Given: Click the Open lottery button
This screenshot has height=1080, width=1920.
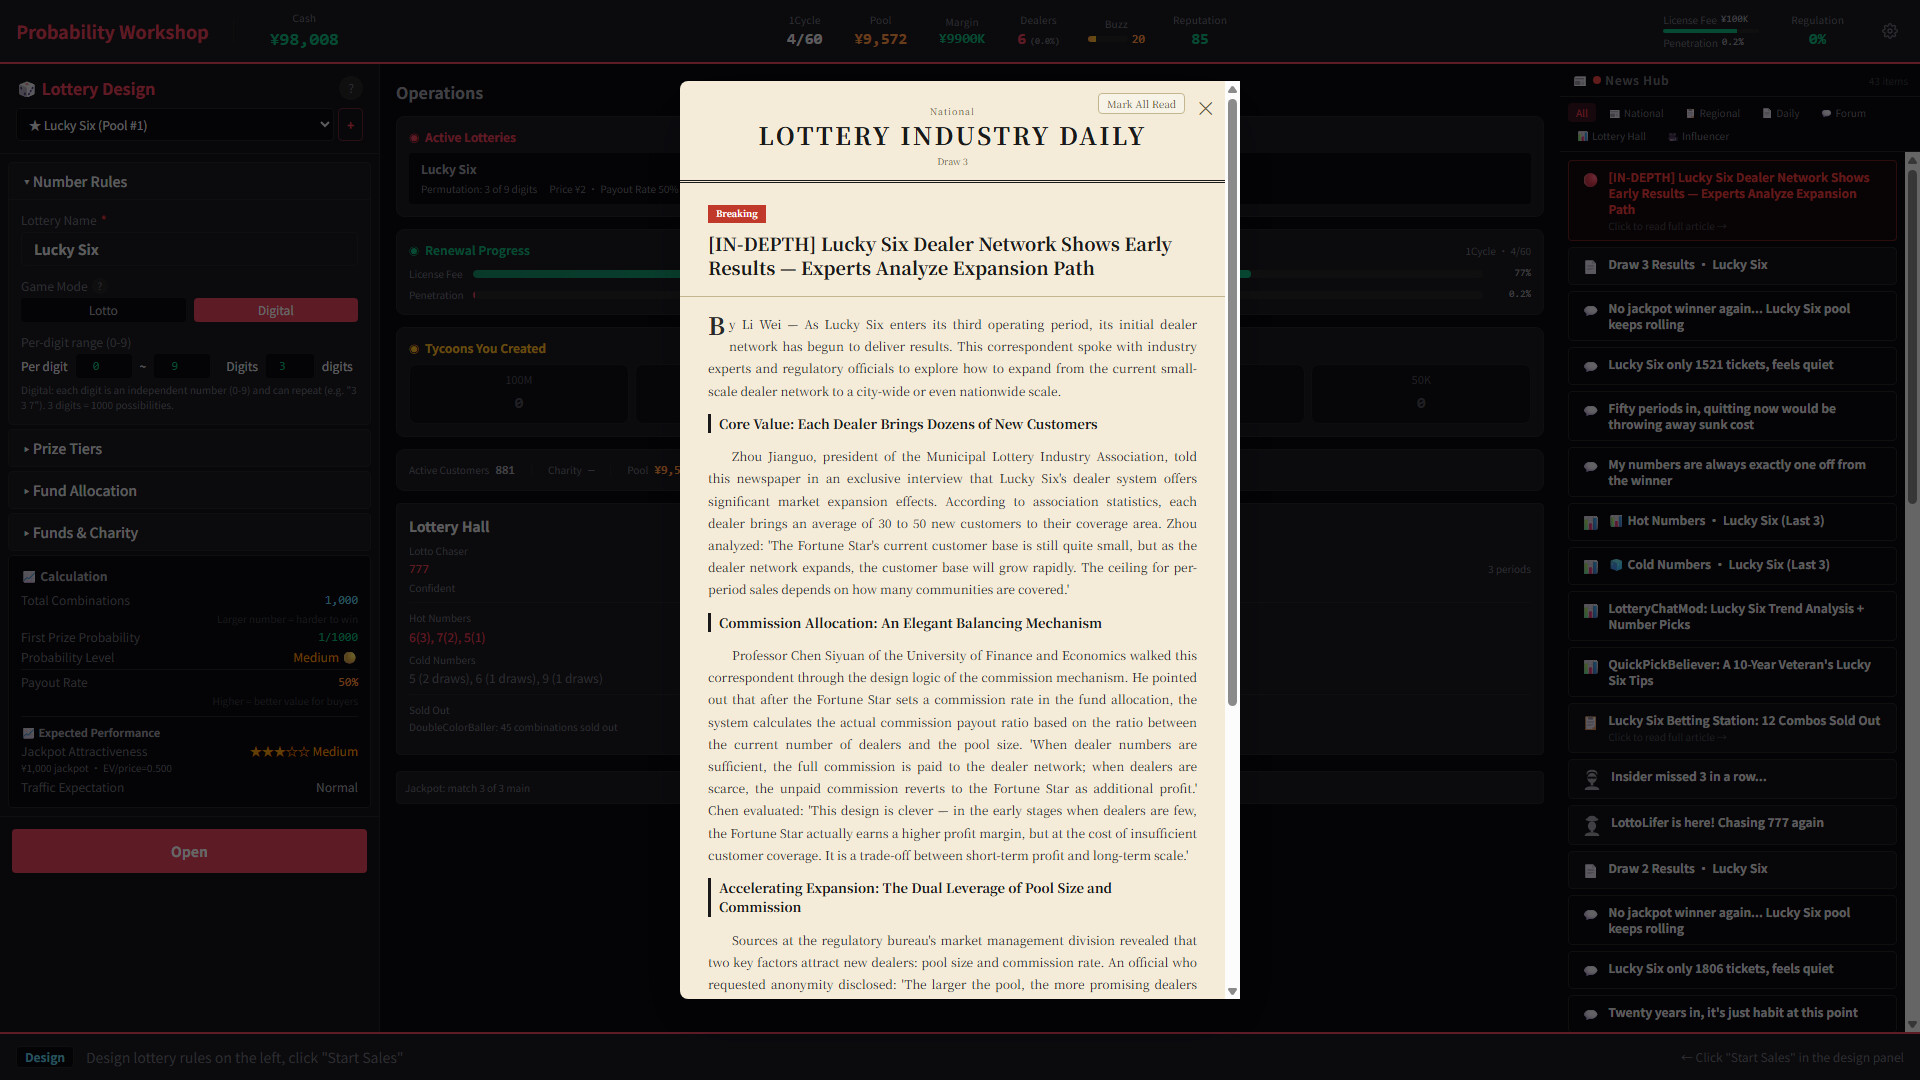Looking at the screenshot, I should click(189, 851).
